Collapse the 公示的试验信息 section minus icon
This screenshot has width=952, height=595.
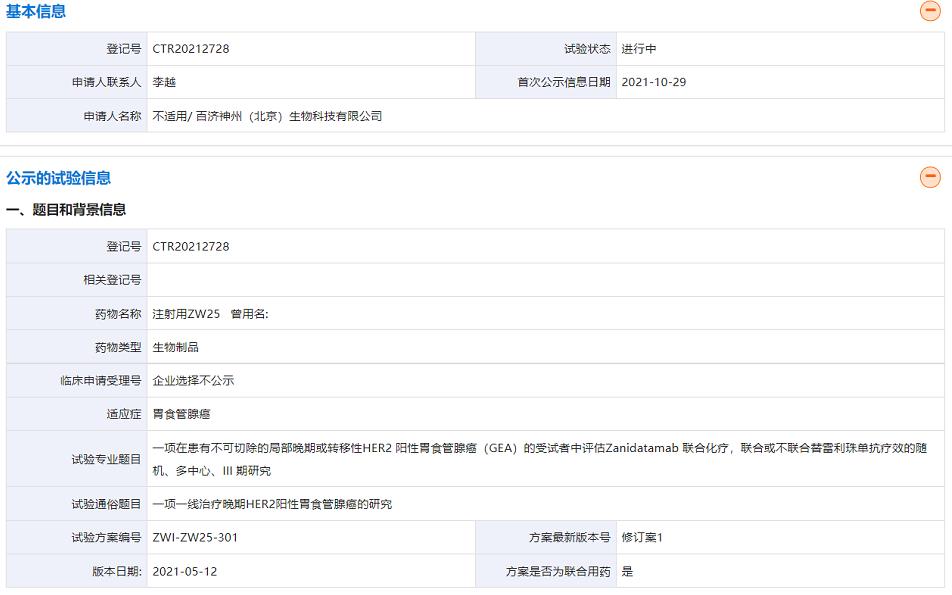tap(930, 178)
